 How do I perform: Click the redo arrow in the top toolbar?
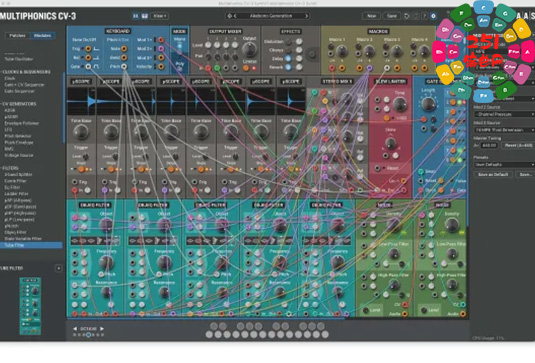[x=416, y=16]
